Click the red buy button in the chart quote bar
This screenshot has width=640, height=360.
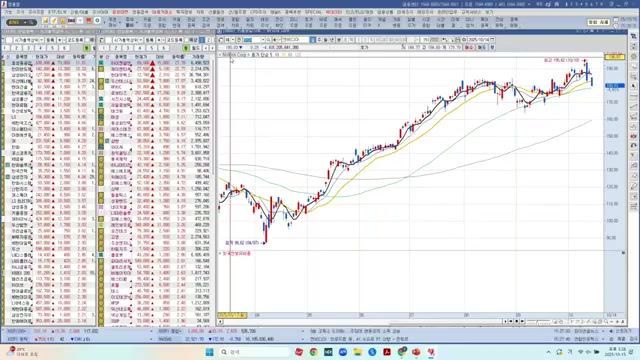[x=469, y=47]
